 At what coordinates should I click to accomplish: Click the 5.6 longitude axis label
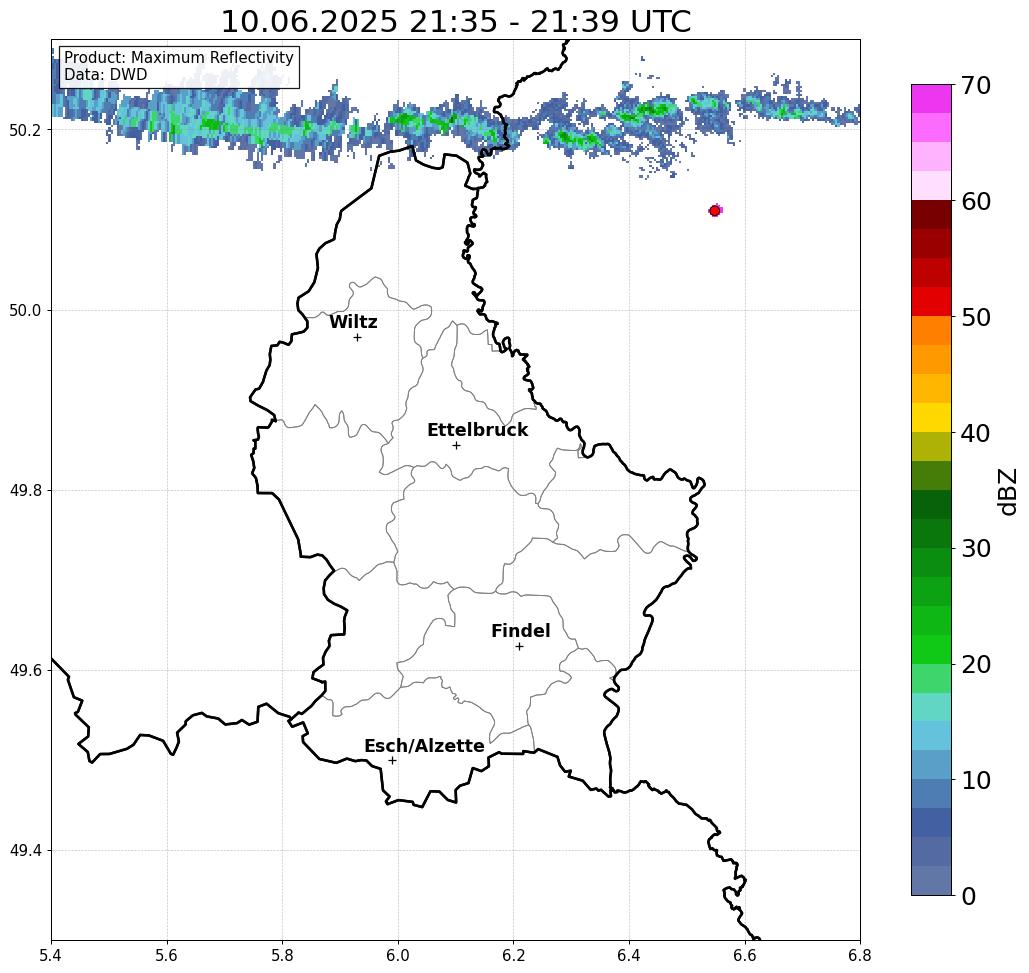click(167, 956)
